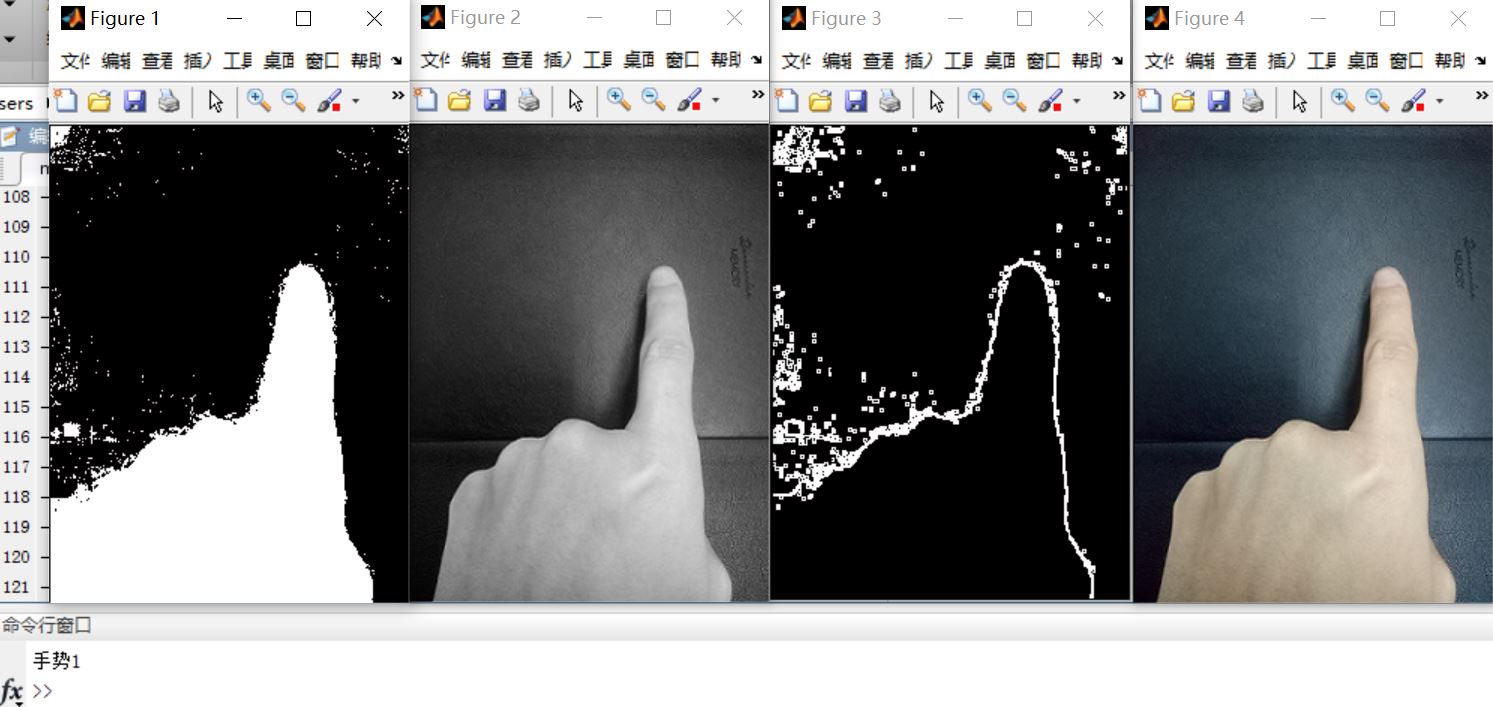
Task: Click the fx function browser icon
Action: coord(12,691)
